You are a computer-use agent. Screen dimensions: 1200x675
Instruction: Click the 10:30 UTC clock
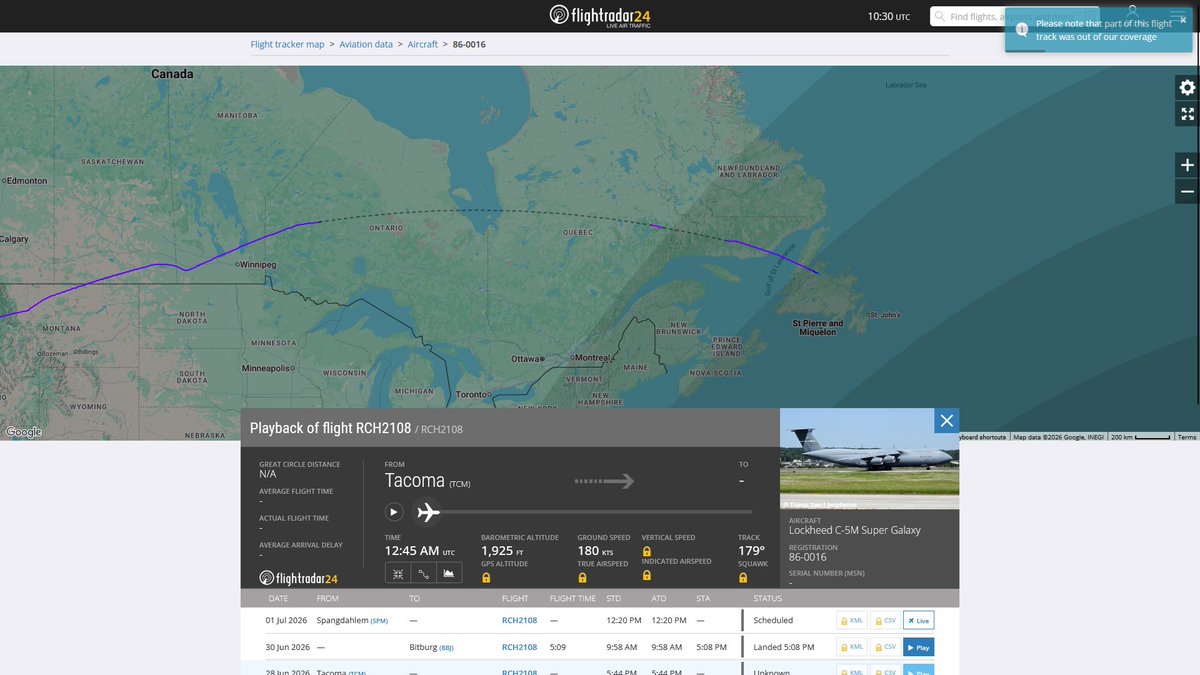click(x=888, y=16)
